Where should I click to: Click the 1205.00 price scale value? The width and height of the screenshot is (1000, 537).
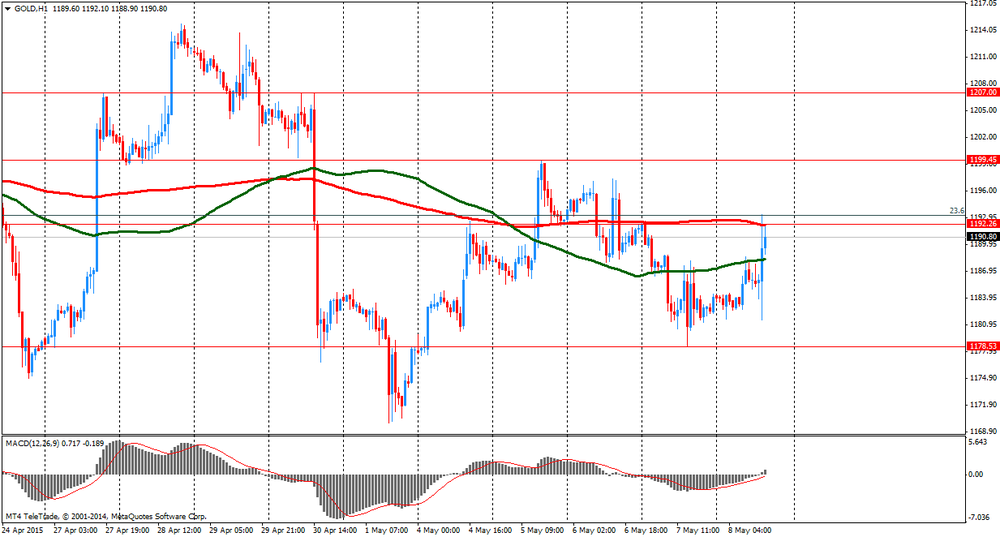pos(983,110)
